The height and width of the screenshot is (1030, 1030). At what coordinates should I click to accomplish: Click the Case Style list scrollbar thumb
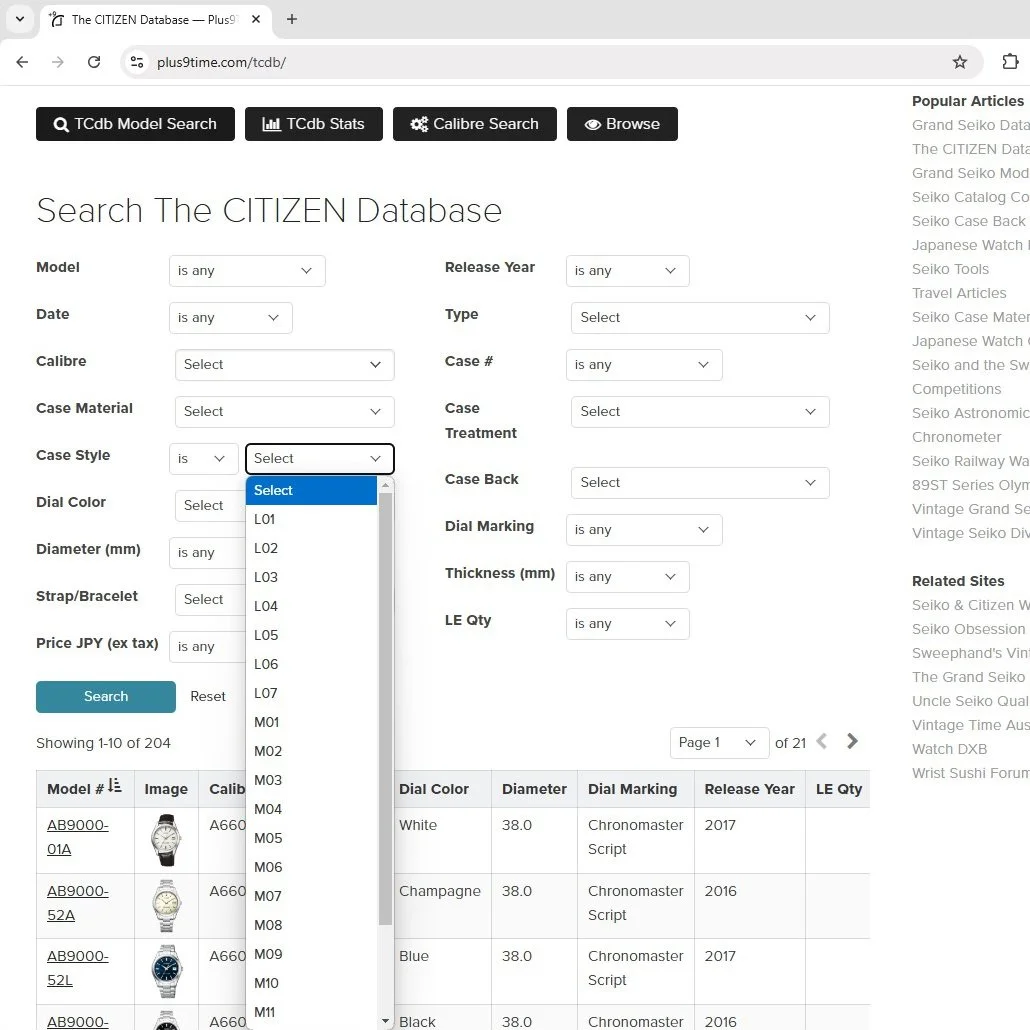coord(386,708)
